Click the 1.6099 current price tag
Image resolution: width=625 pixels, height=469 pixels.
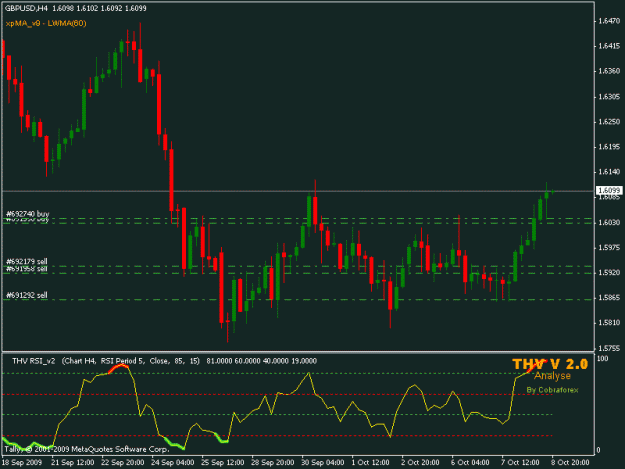pos(609,190)
